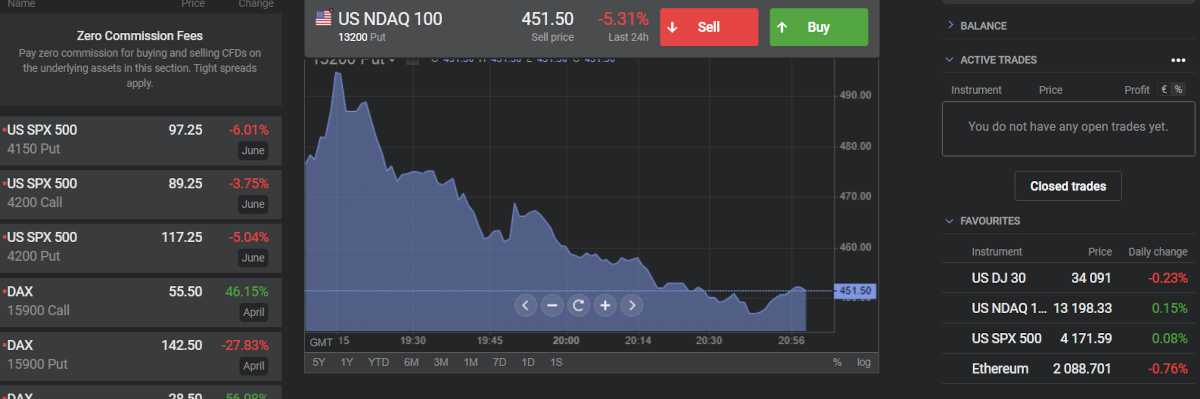Click Daily change header in Favourites
1200x399 pixels.
coord(1157,252)
